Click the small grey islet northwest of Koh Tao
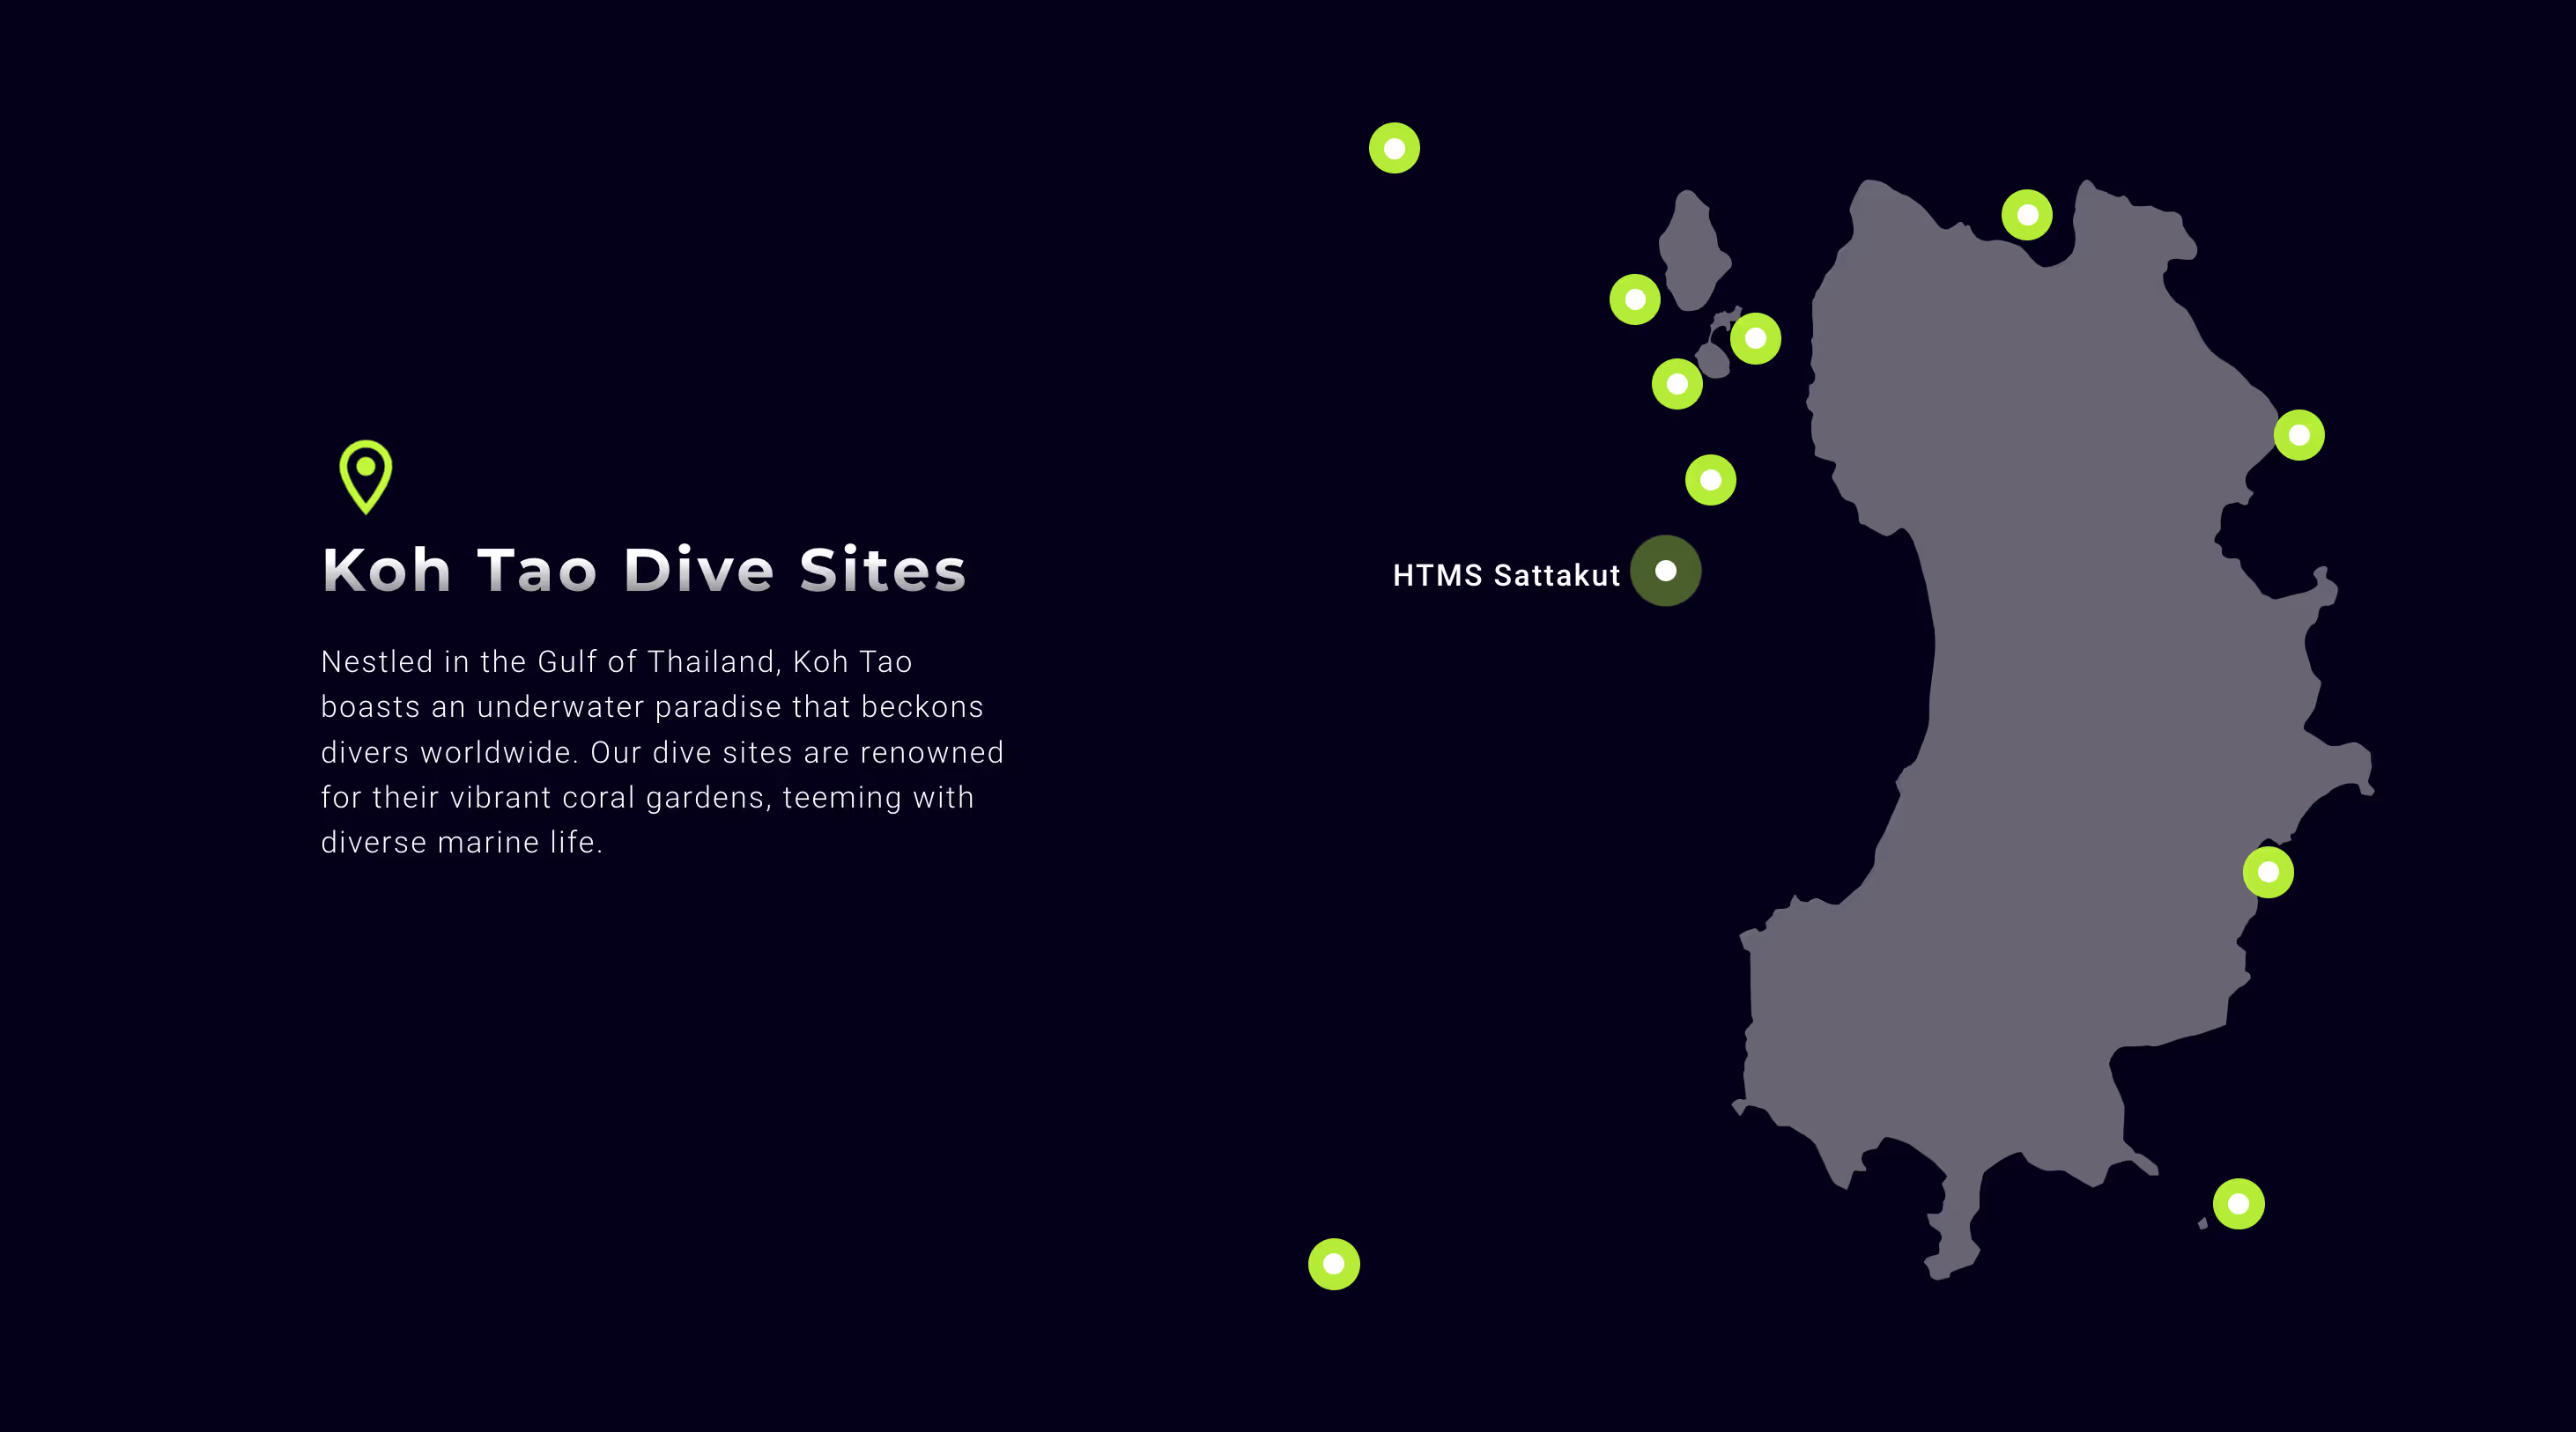Screen dimensions: 2576x1432 [x=1693, y=250]
